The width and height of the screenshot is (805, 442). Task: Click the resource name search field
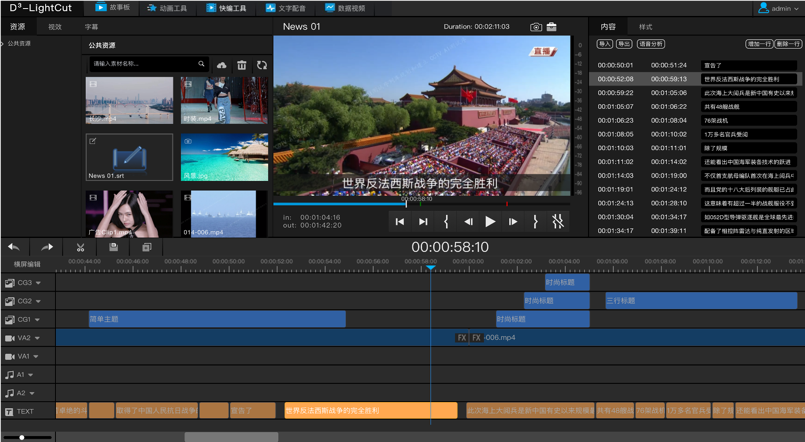(142, 64)
